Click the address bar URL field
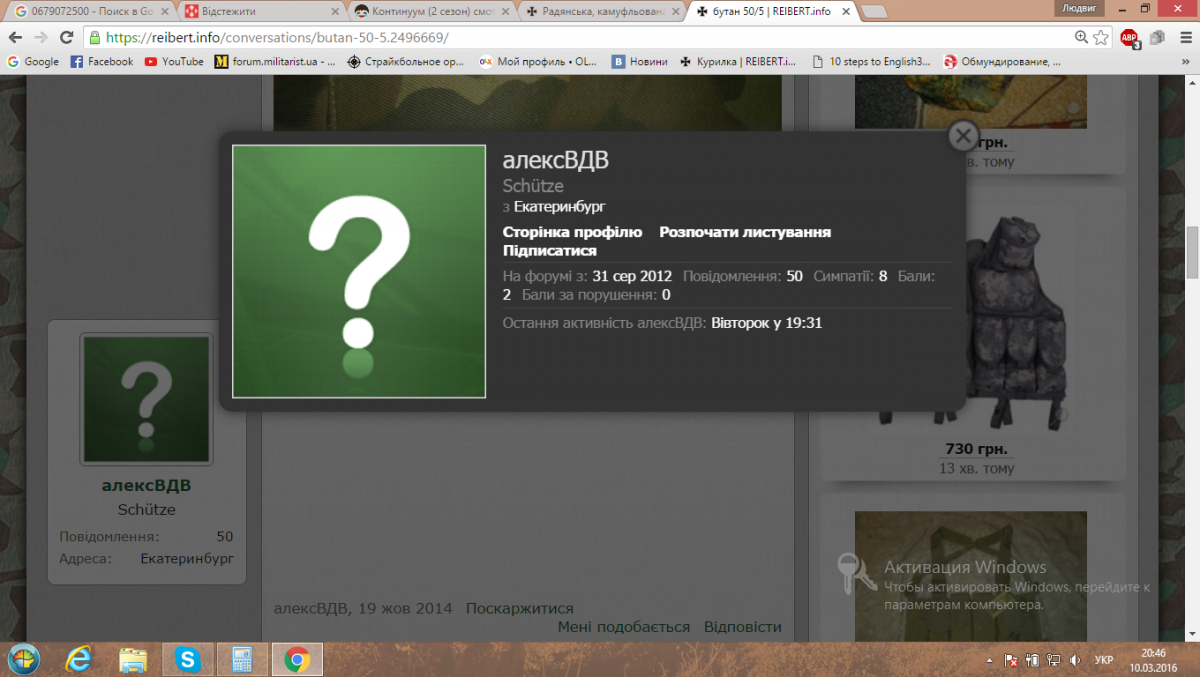 (x=580, y=38)
